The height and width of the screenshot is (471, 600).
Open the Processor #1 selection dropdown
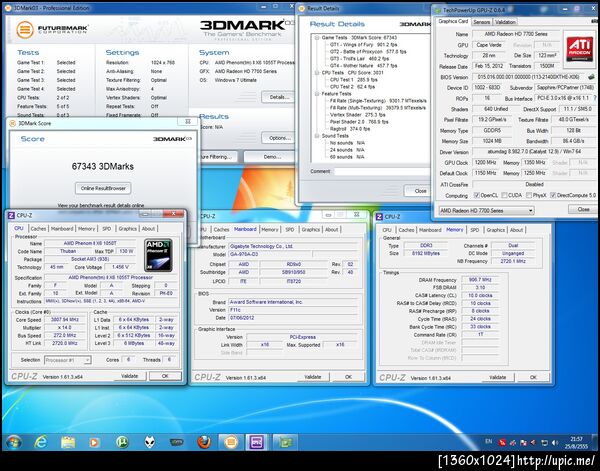coord(67,360)
